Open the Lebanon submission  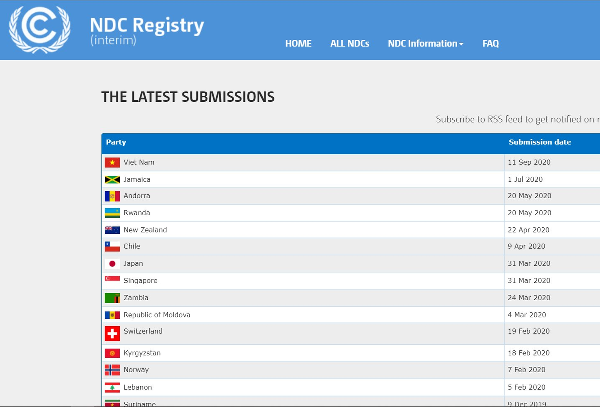click(x=137, y=387)
